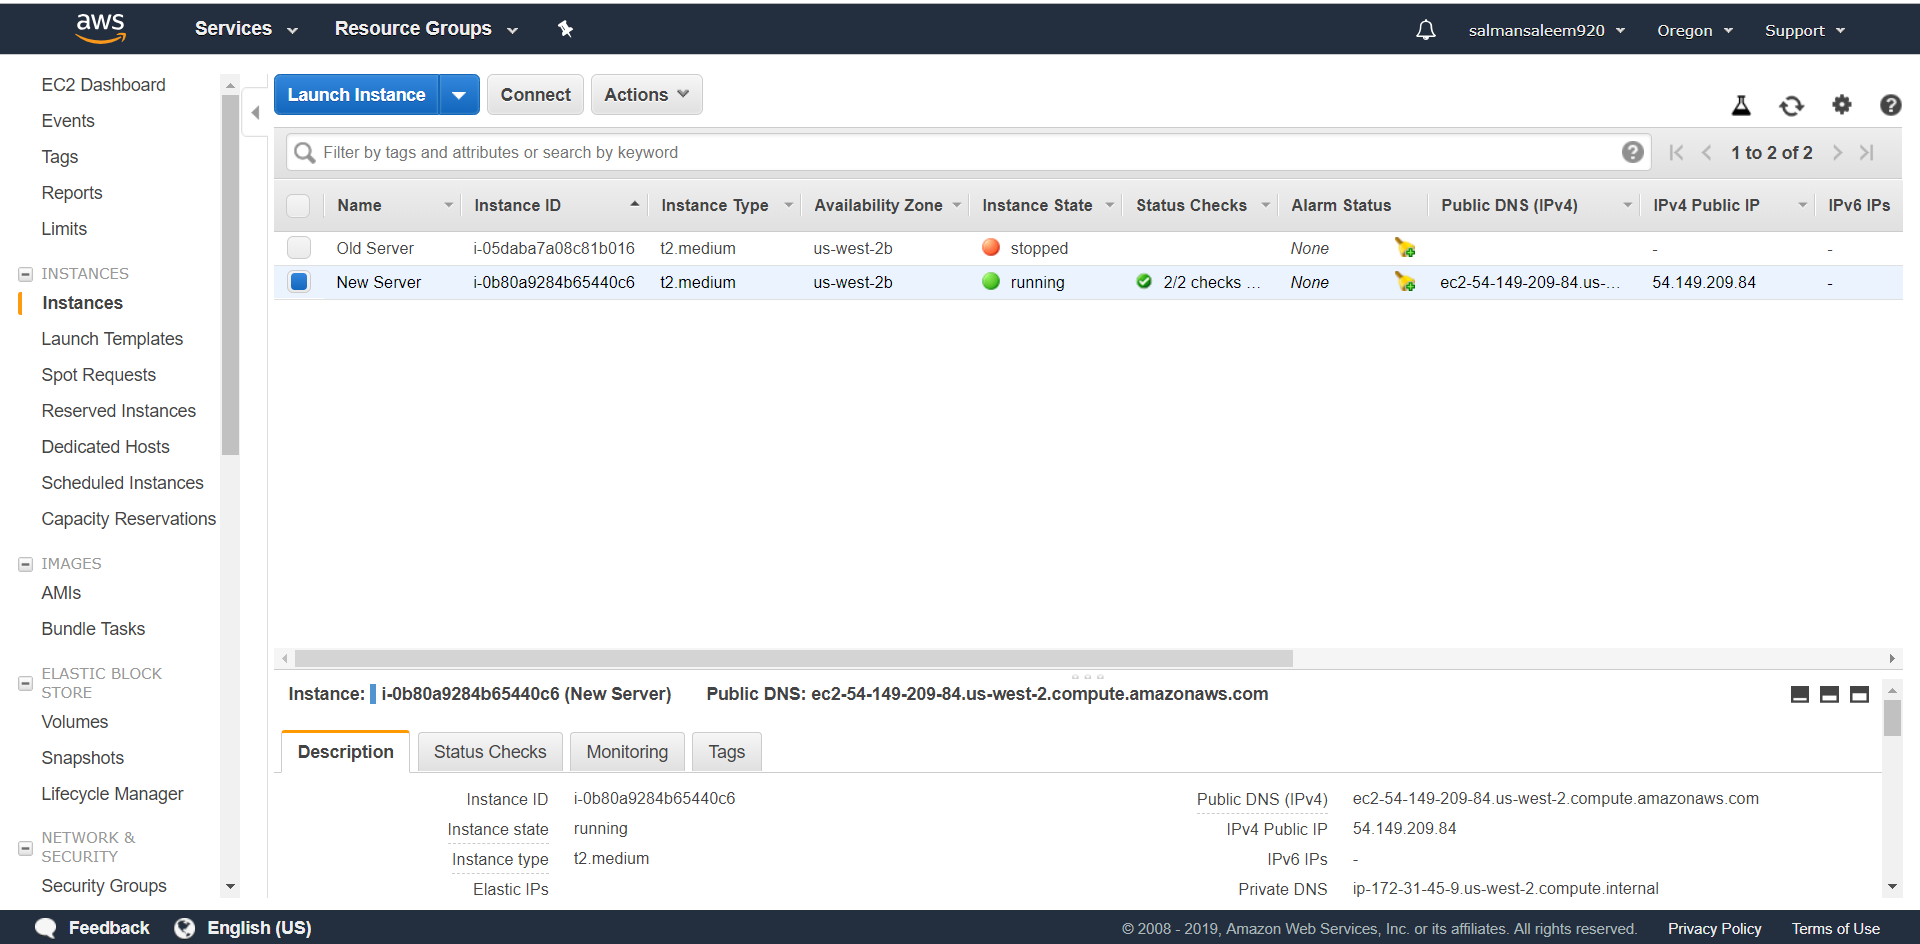The height and width of the screenshot is (944, 1920).
Task: Click the help question mark icon at top right
Action: [x=1890, y=105]
